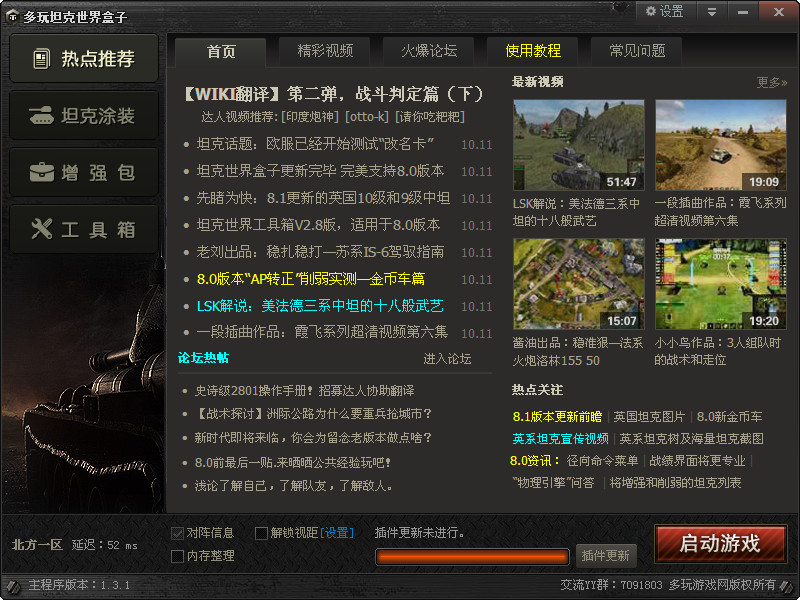Enable the 解锁视距 checkbox

click(261, 533)
